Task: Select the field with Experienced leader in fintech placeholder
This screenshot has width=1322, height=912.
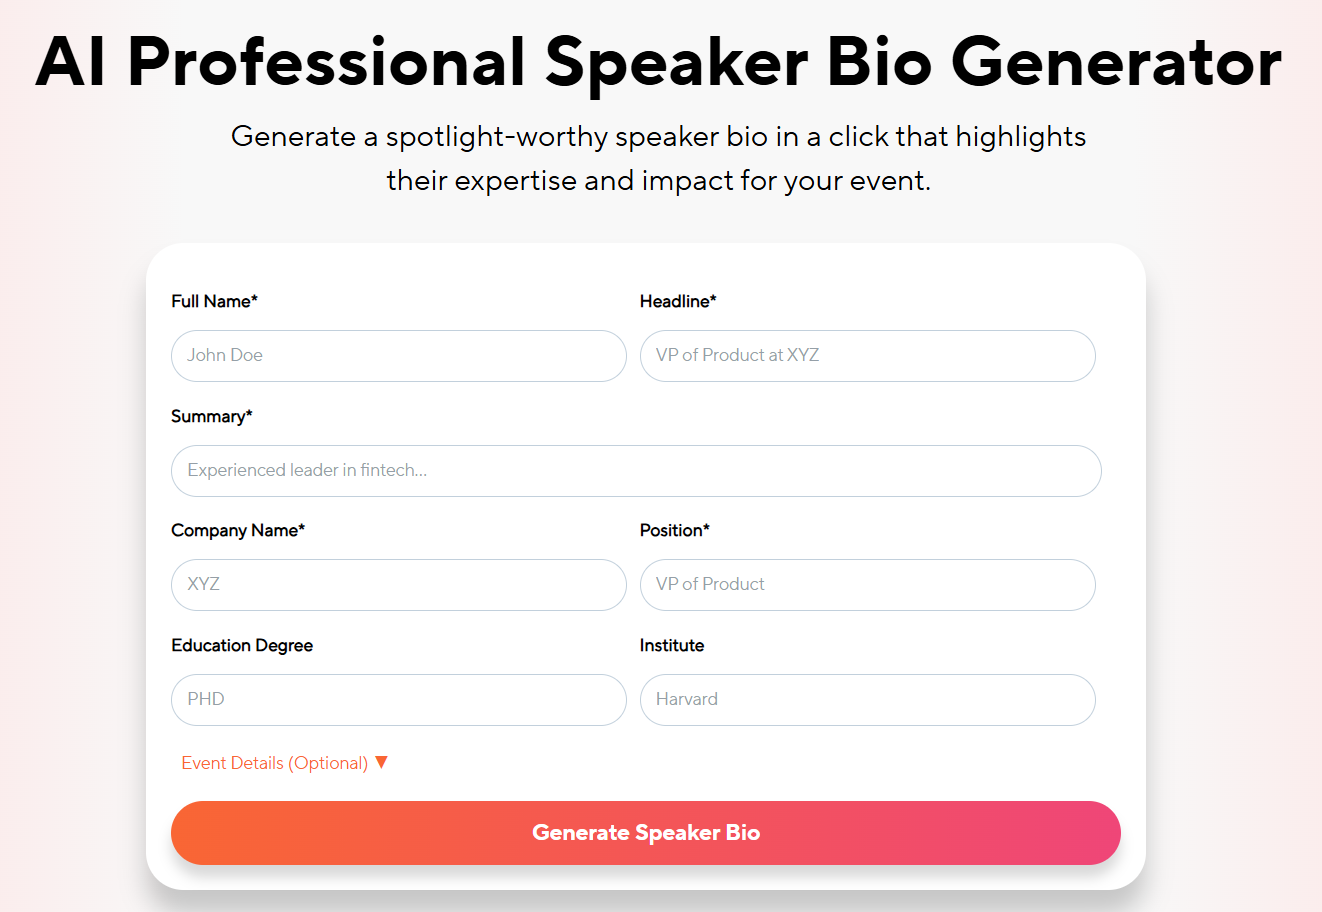Action: click(636, 470)
